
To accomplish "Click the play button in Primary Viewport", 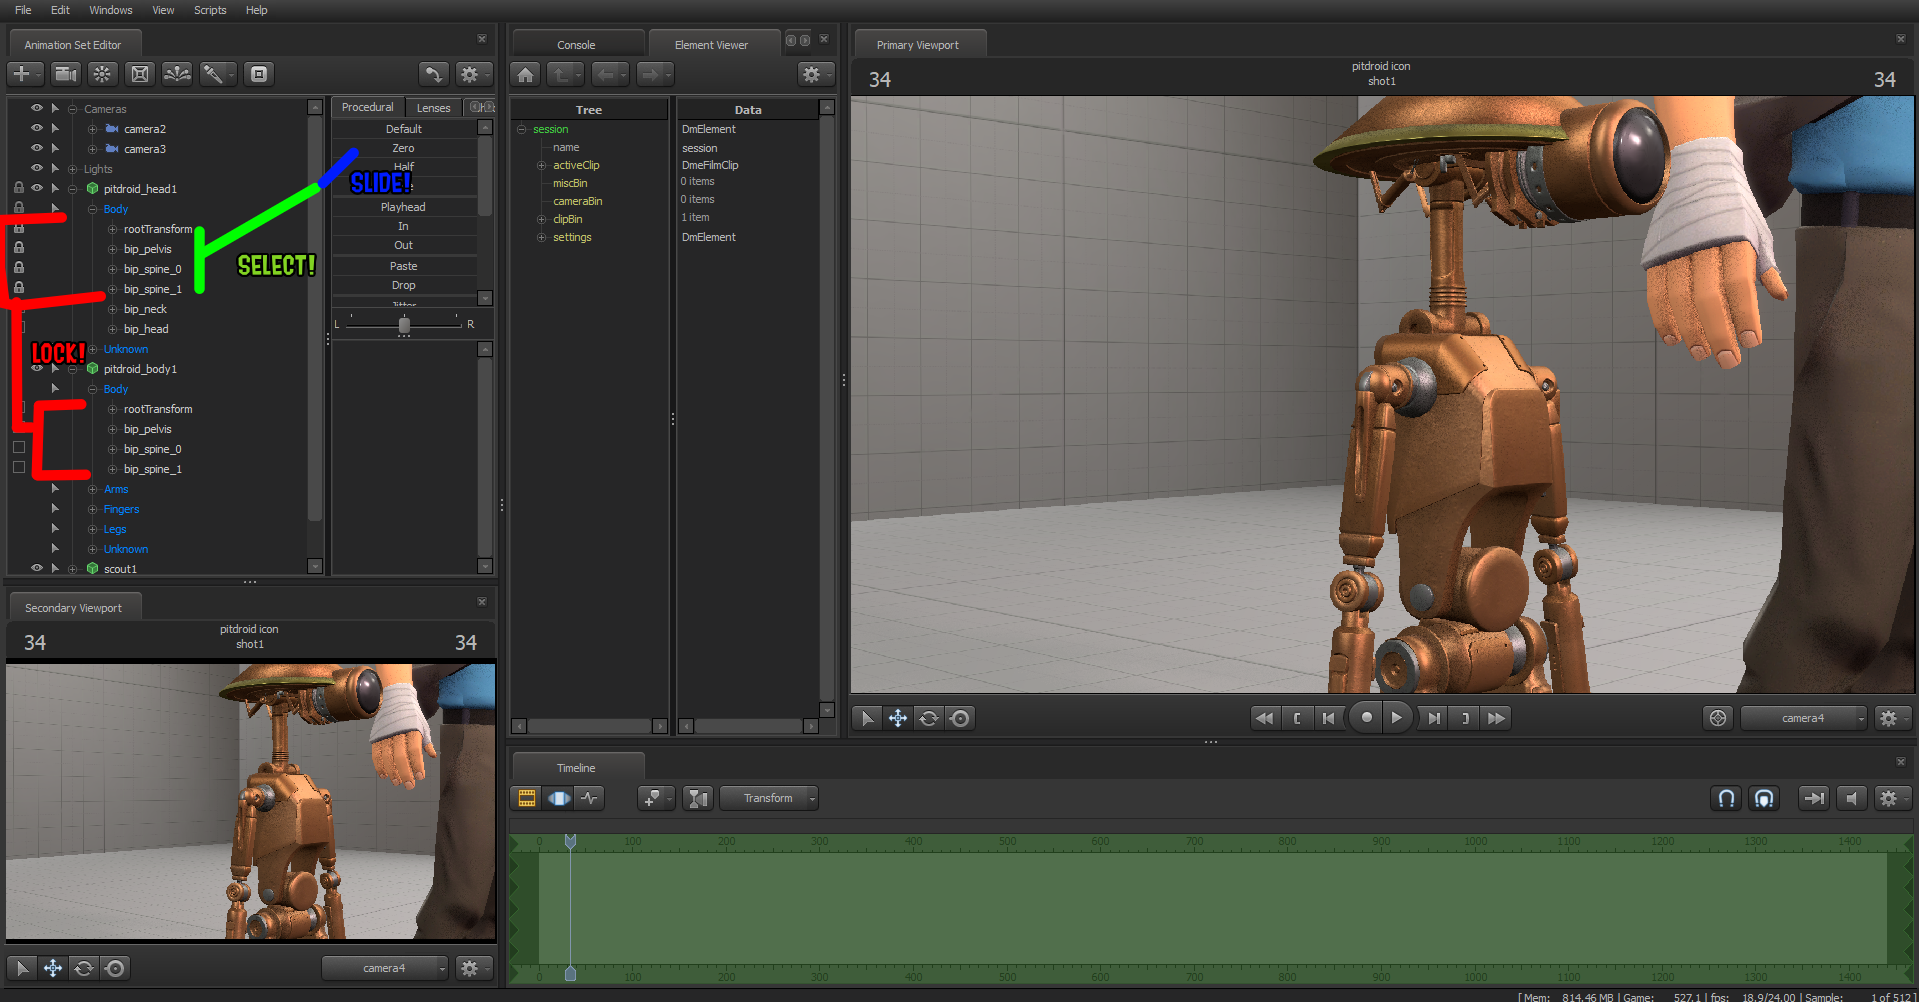I will 1397,717.
